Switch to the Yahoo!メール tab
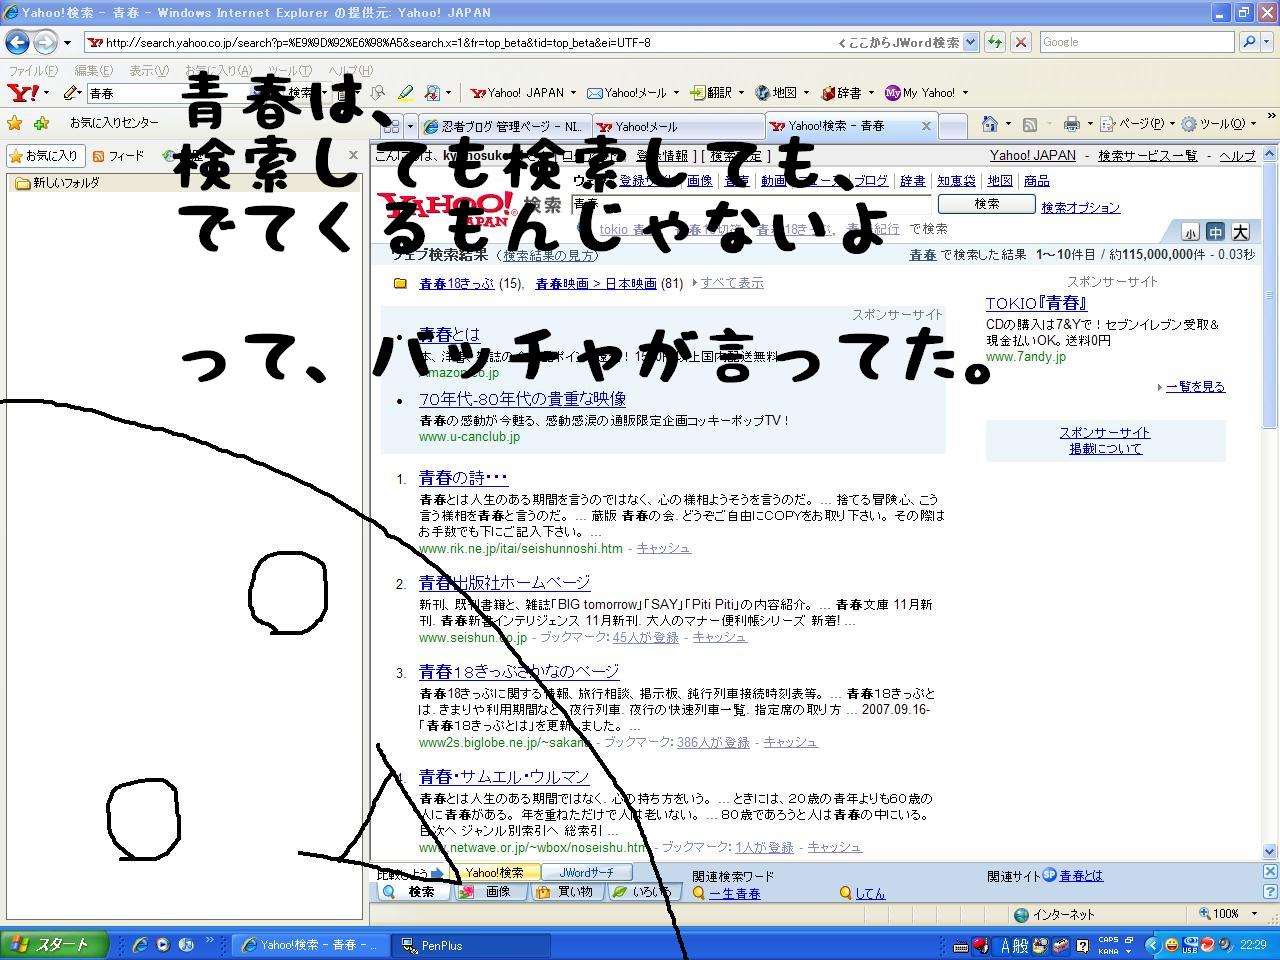The height and width of the screenshot is (960, 1280). point(678,127)
